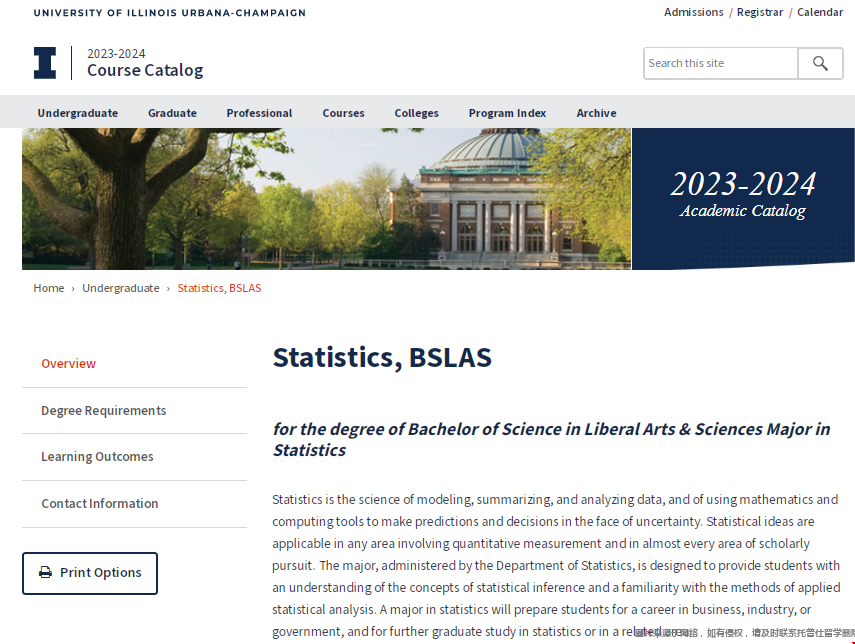Select the Program Index menu item

(507, 113)
